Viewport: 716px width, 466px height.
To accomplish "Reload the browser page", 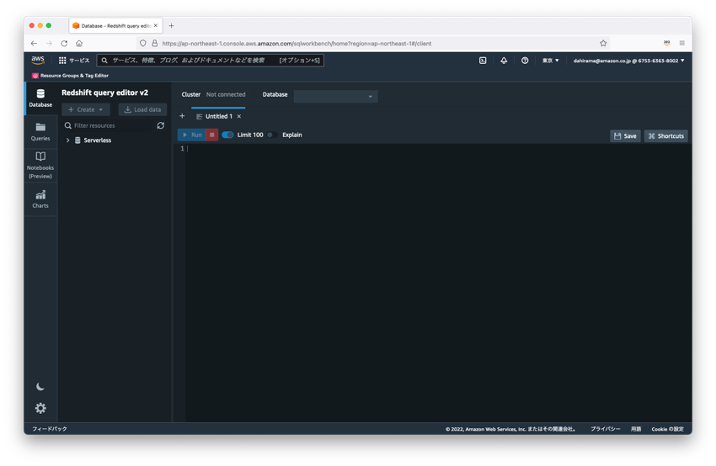I will [x=64, y=43].
